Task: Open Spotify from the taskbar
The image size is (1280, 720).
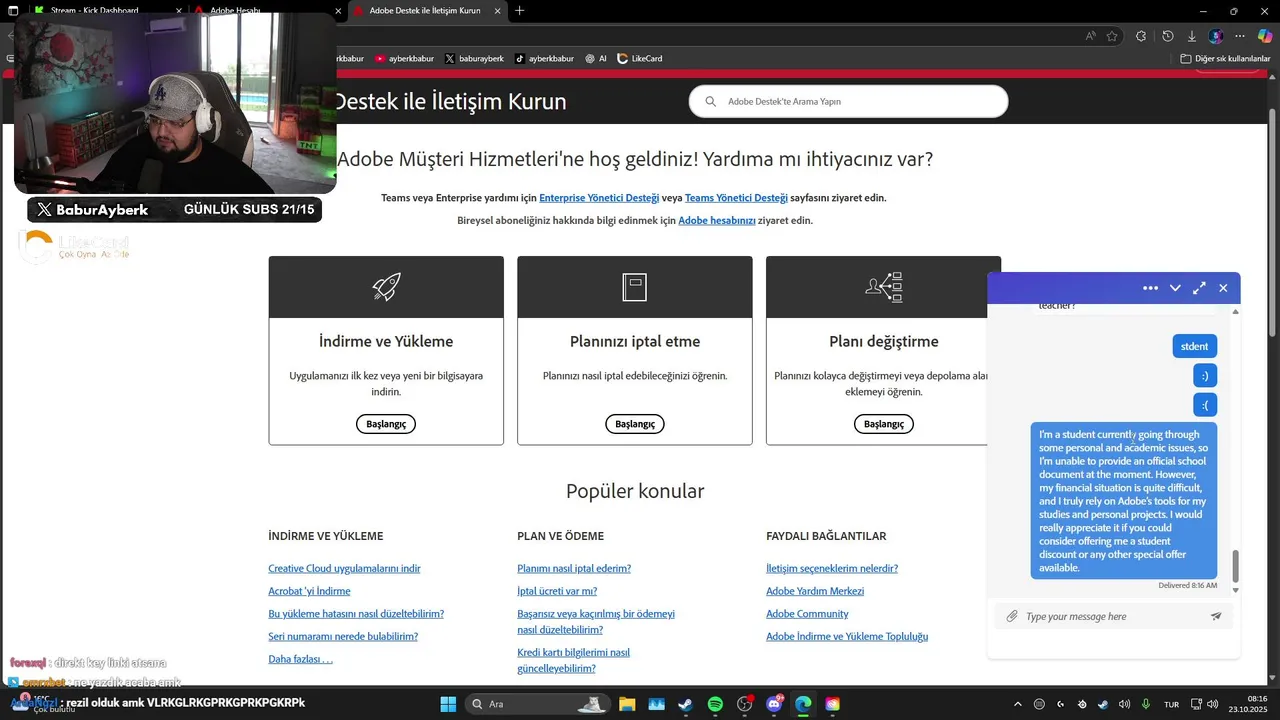Action: point(715,704)
